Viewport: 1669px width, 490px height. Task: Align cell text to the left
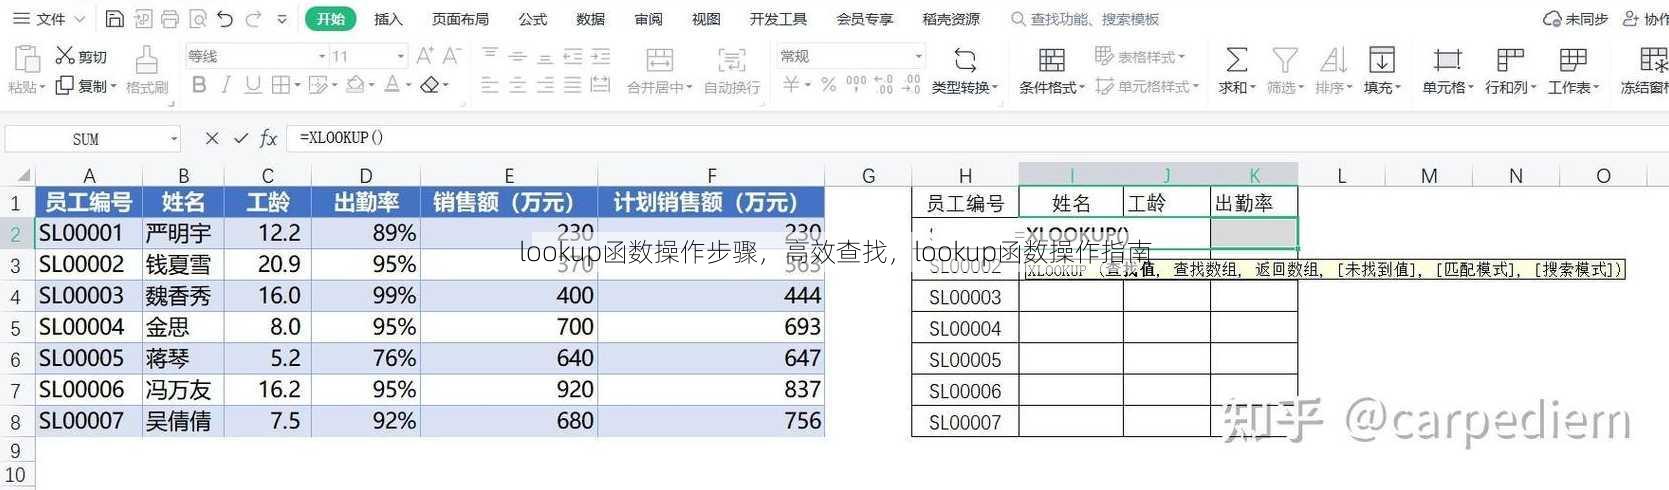tap(489, 86)
